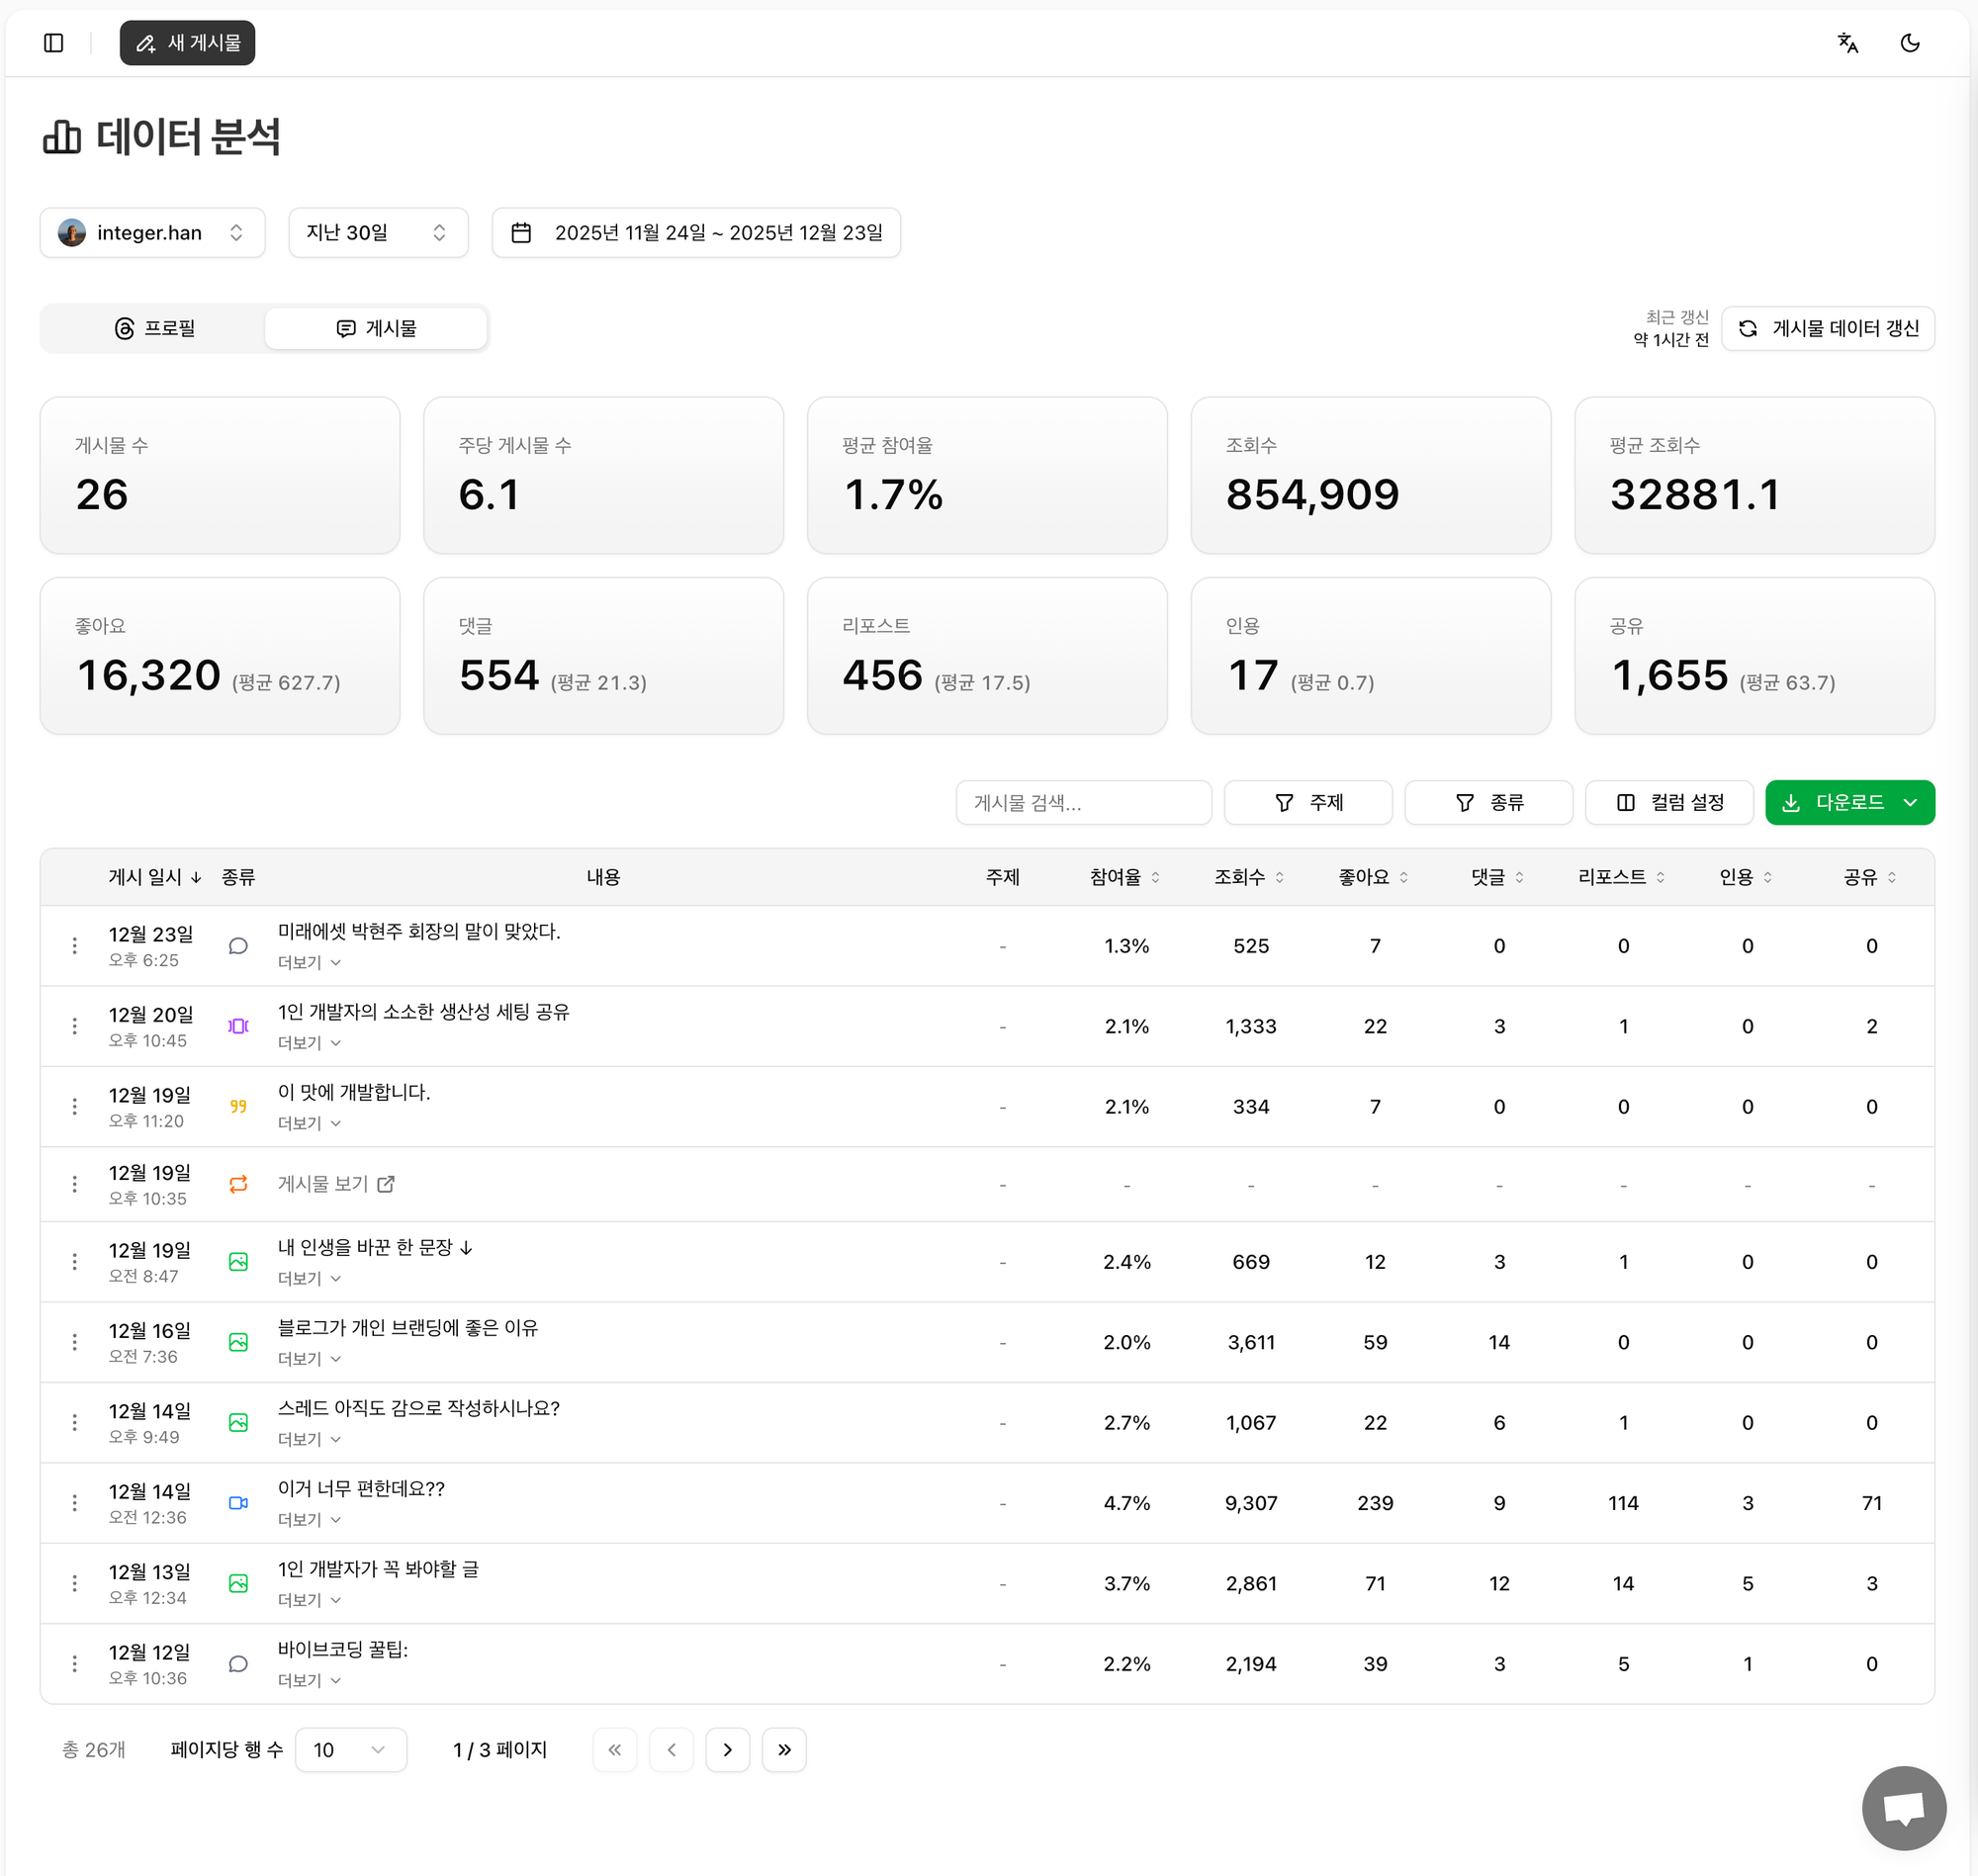Click the language translate icon
1978x1876 pixels.
(x=1847, y=43)
